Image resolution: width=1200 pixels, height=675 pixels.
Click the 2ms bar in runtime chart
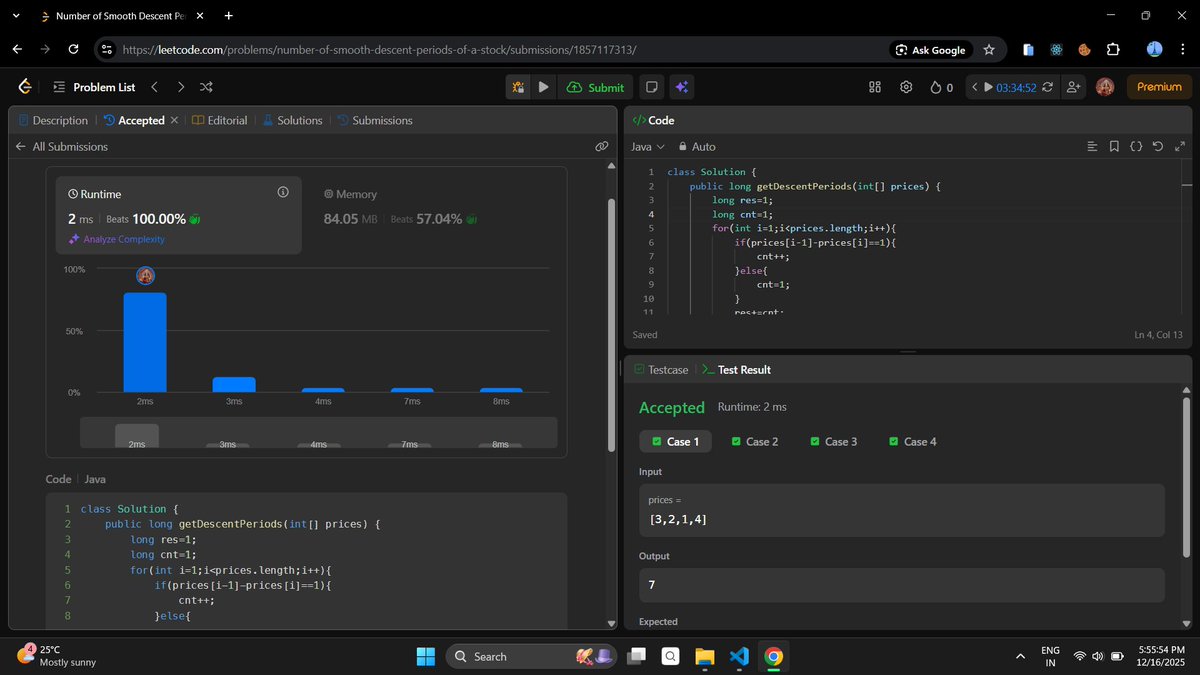coord(145,342)
